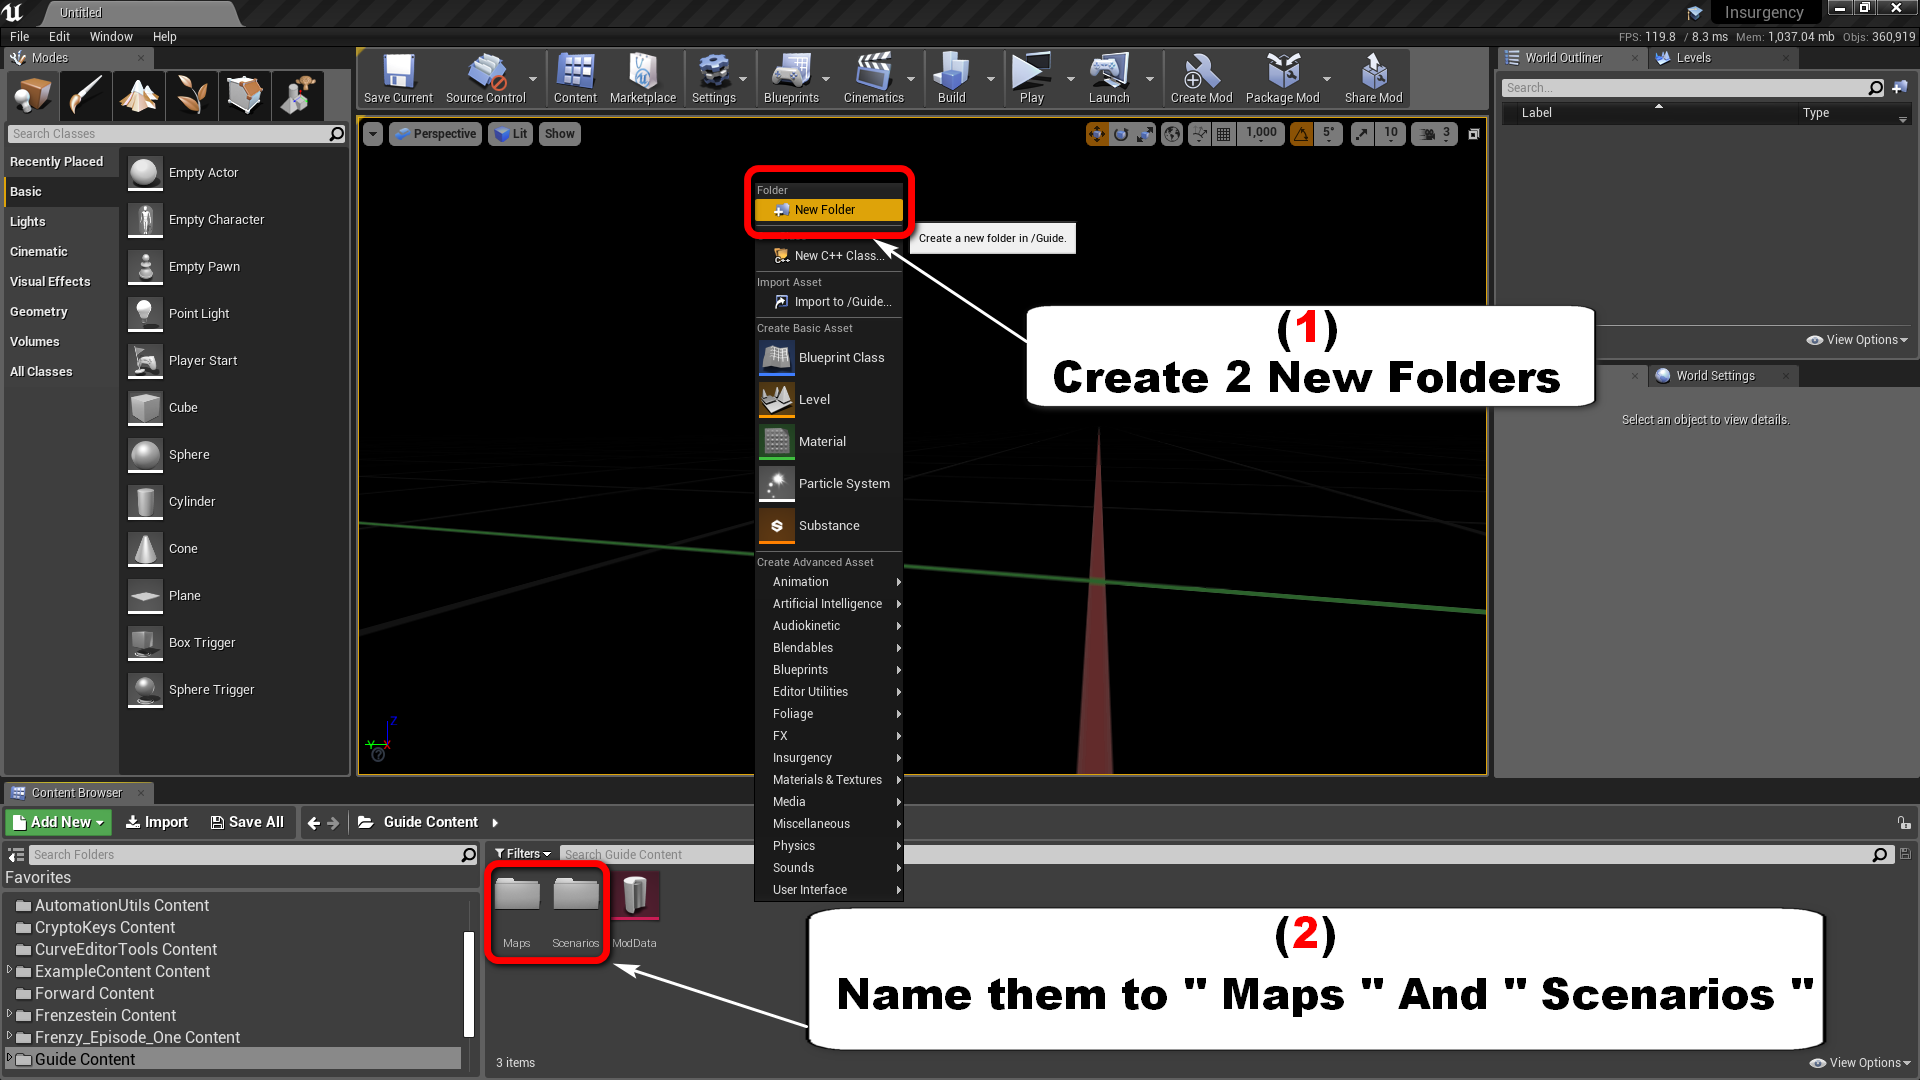
Task: Expand Animation submenu
Action: [829, 582]
